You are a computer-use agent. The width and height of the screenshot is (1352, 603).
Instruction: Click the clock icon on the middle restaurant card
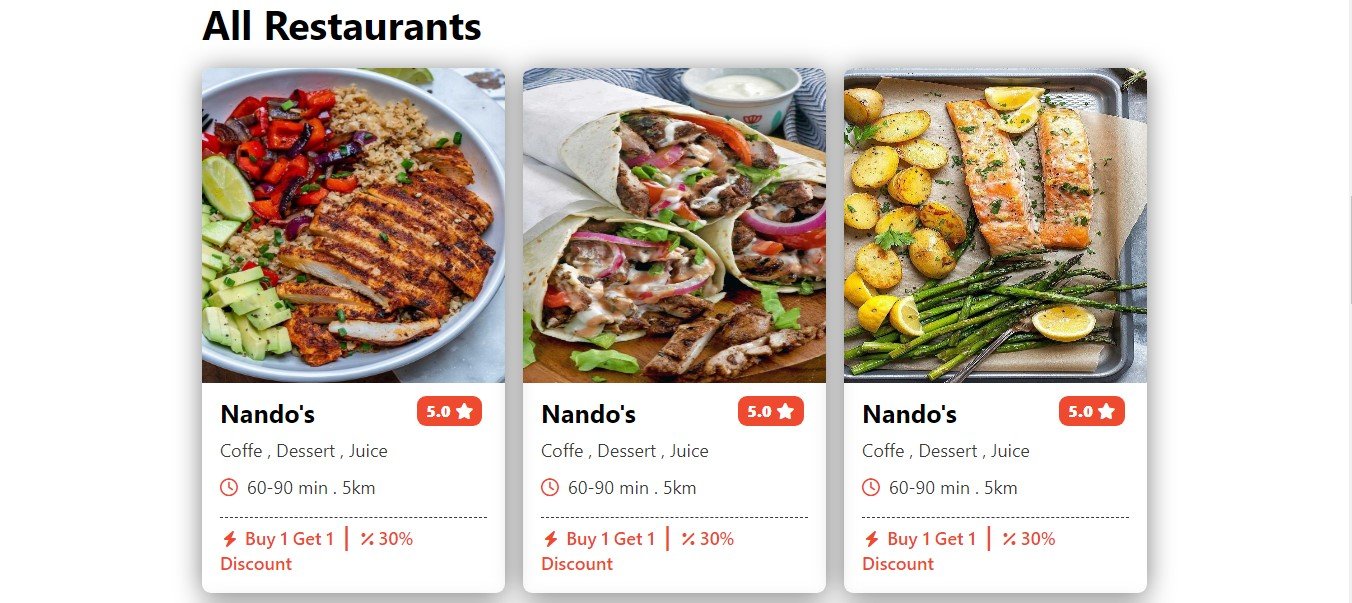click(550, 487)
